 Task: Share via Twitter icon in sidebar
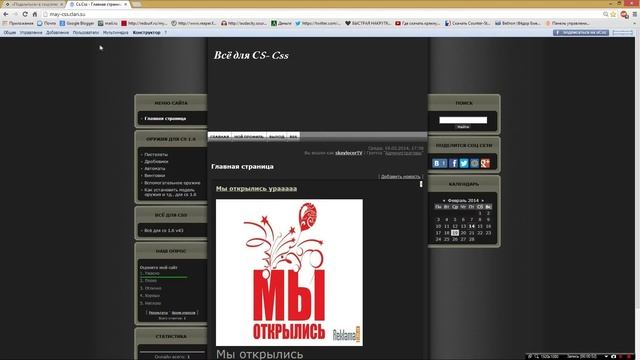[464, 163]
